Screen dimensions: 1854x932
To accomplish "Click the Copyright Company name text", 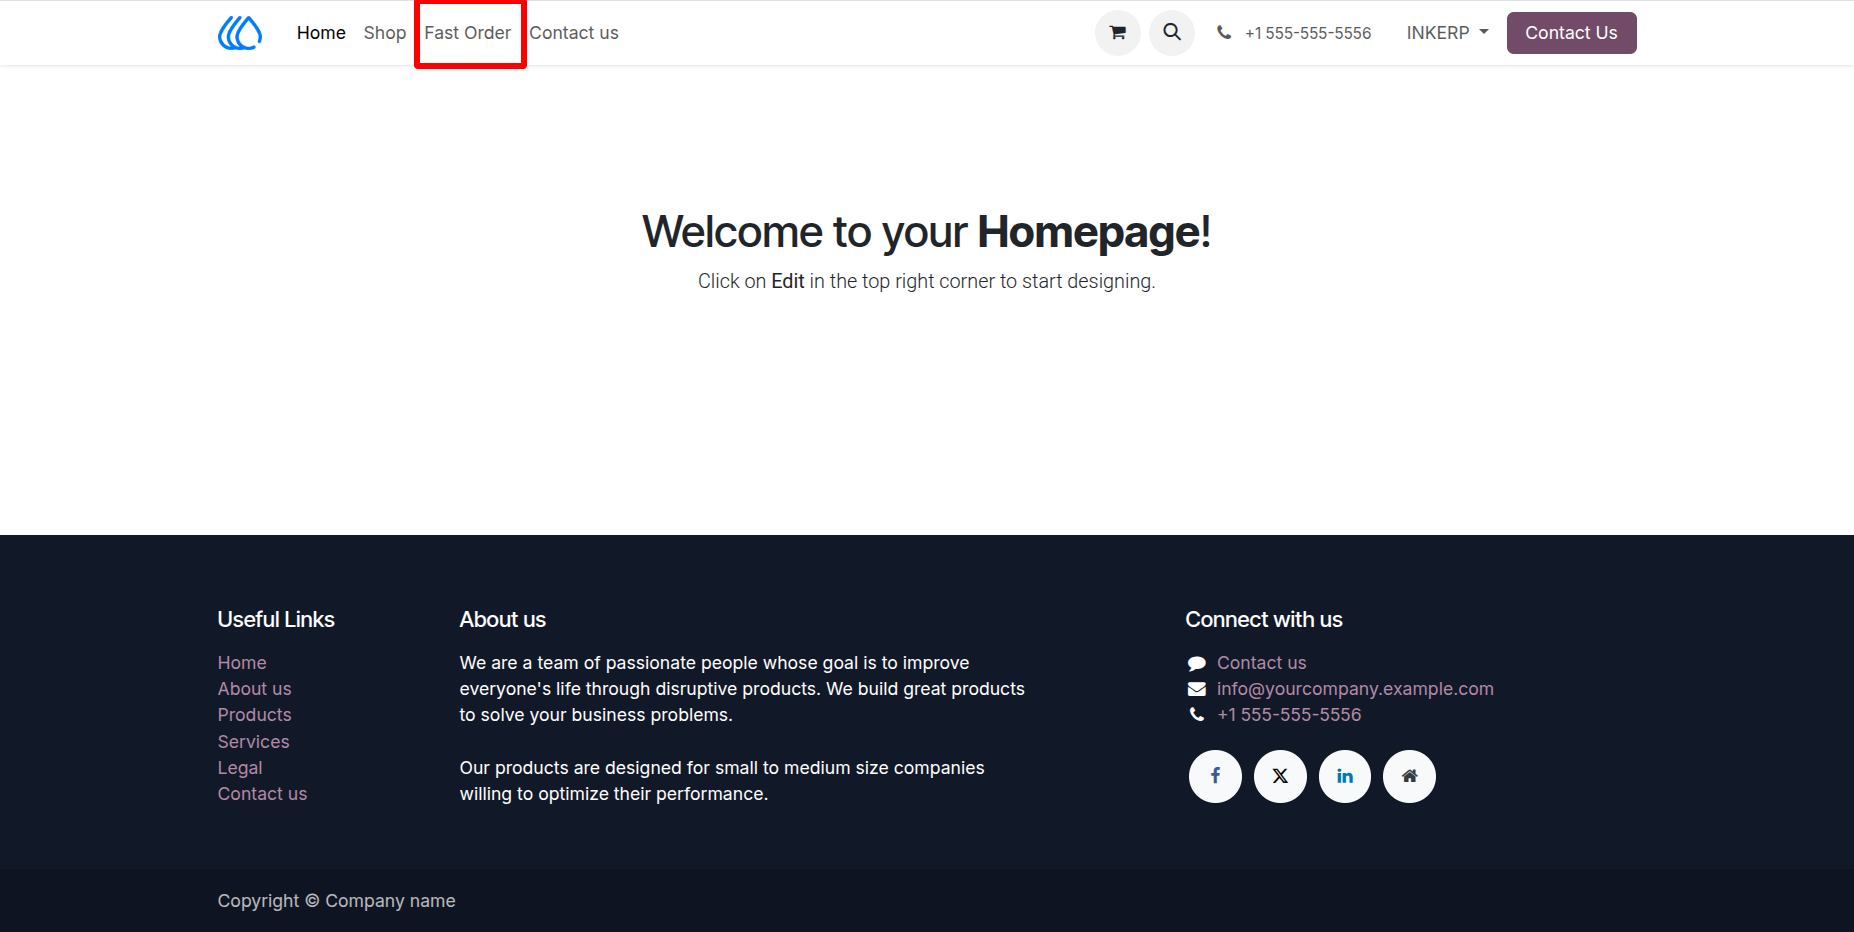I will click(336, 901).
